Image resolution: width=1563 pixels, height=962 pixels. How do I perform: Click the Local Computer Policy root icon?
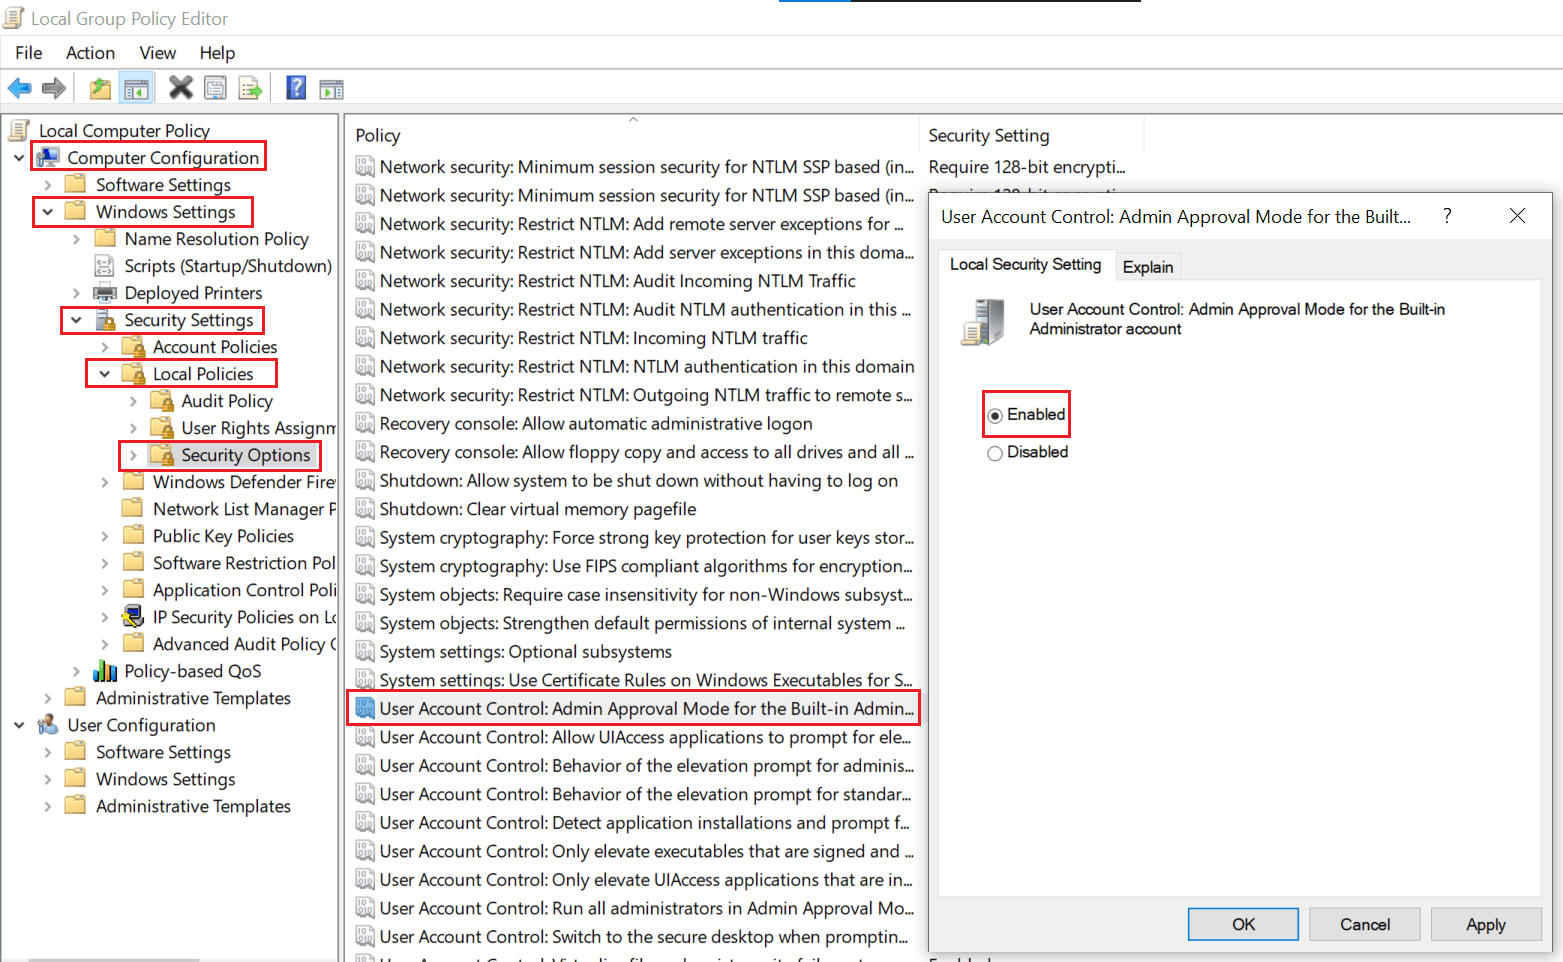coord(19,130)
